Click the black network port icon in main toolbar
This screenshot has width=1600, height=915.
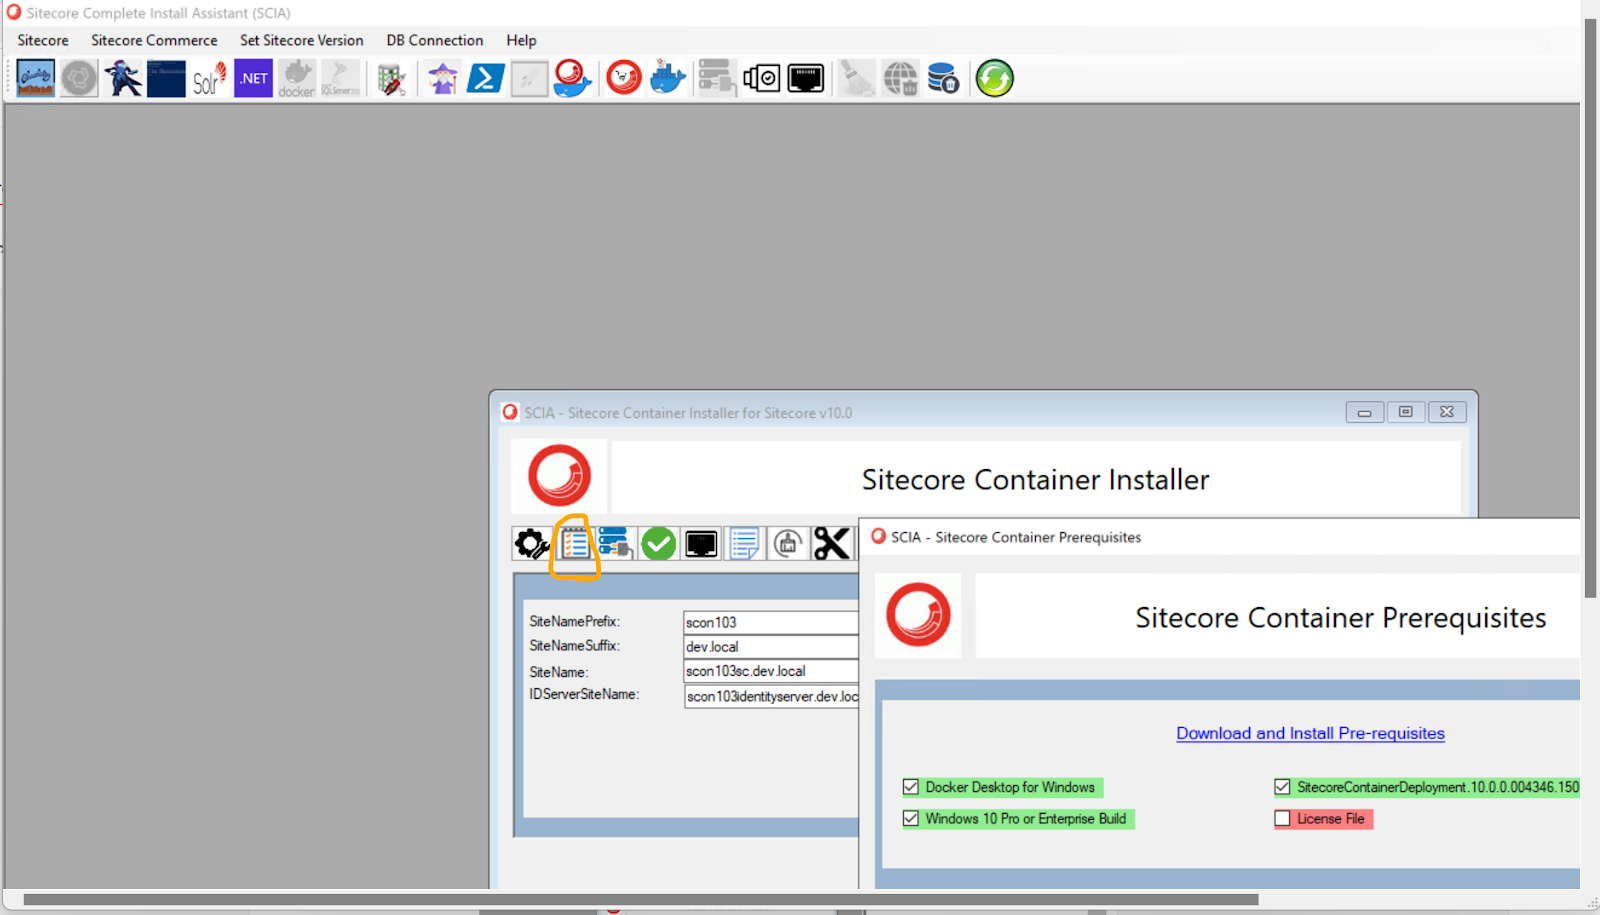point(805,78)
